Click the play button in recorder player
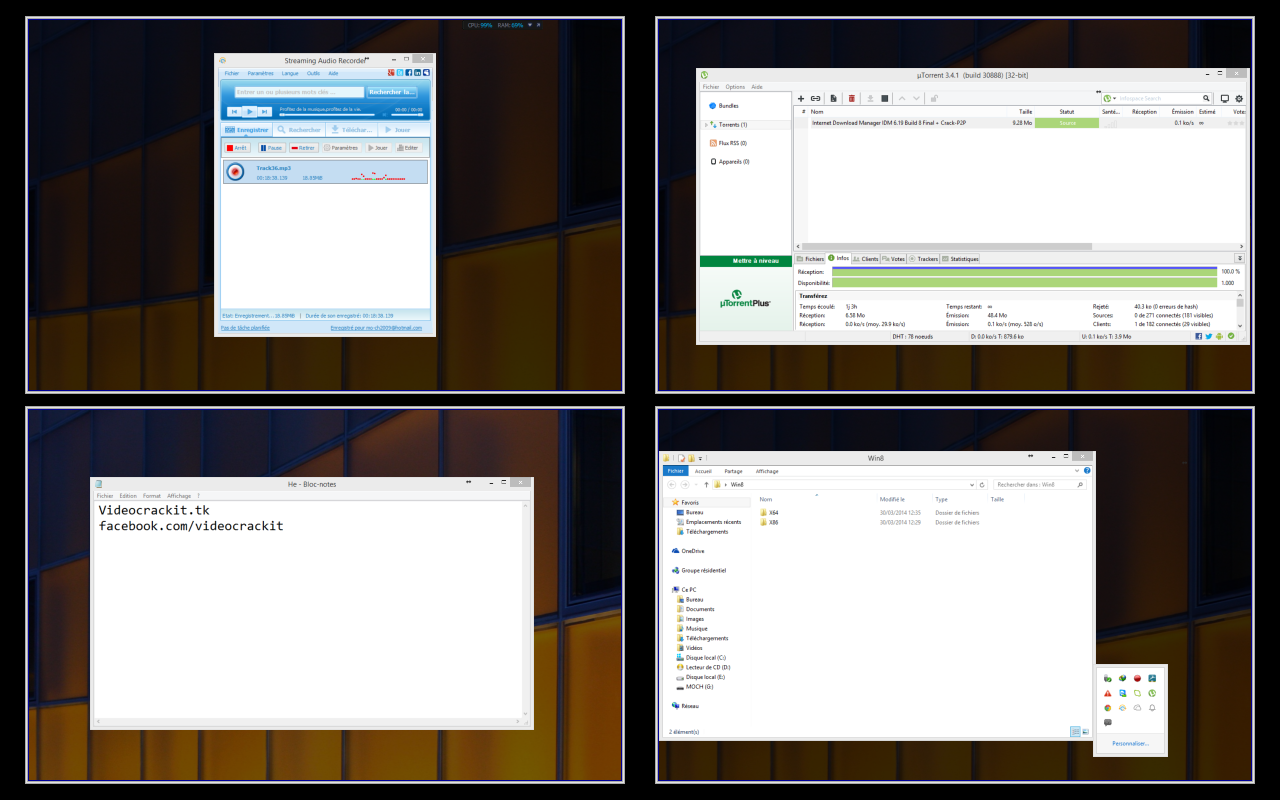This screenshot has height=800, width=1280. 250,111
